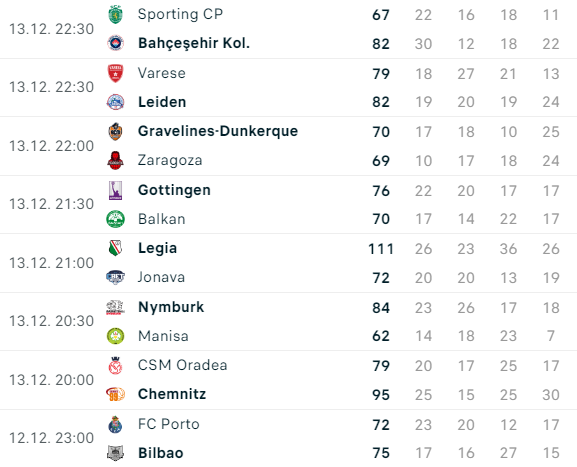Click the Chemnitz team logo
The width and height of the screenshot is (577, 467).
[x=115, y=395]
